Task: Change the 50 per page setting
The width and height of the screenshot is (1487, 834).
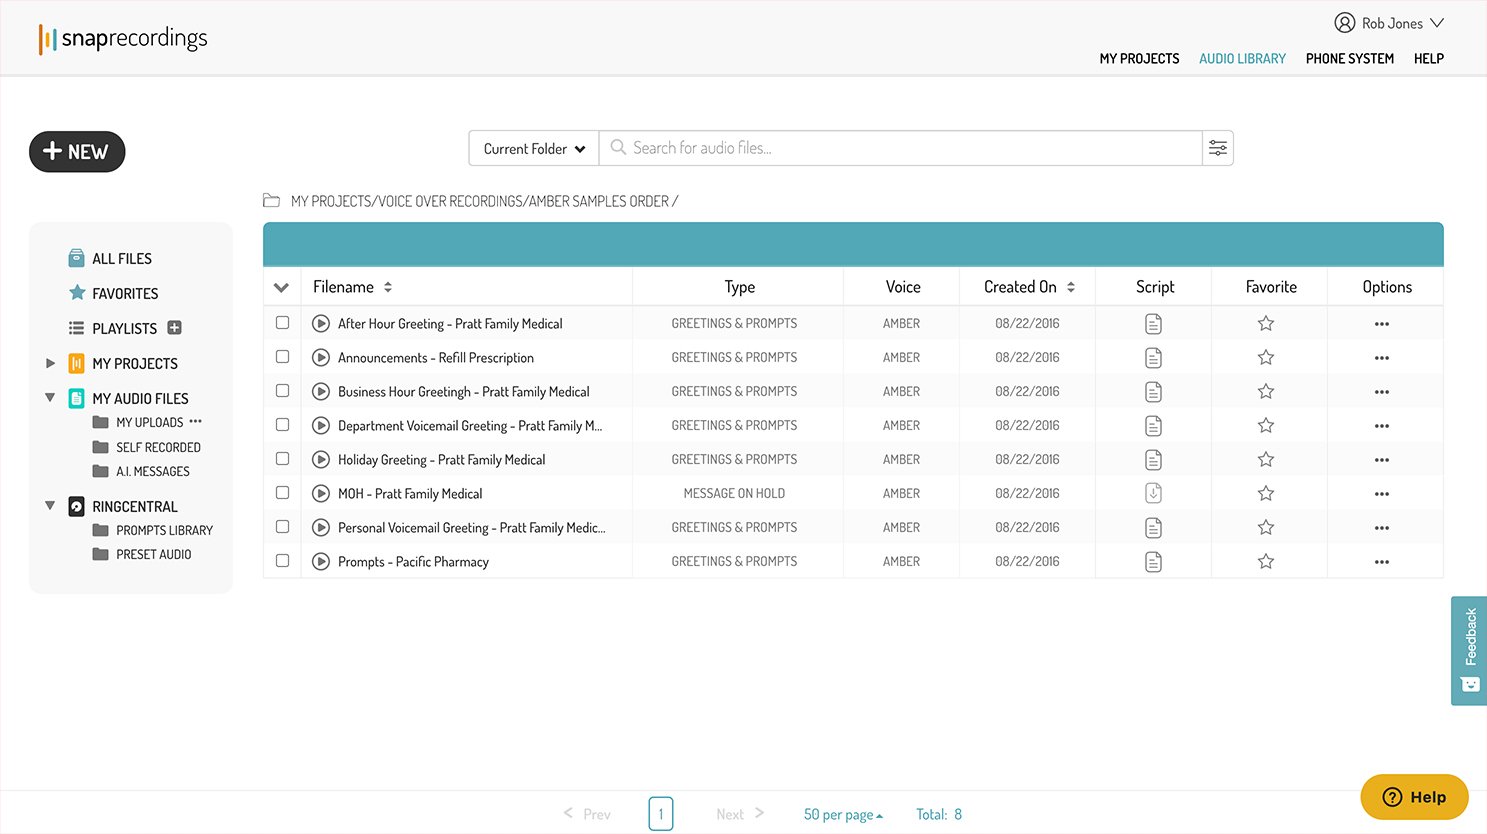Action: pyautogui.click(x=842, y=813)
